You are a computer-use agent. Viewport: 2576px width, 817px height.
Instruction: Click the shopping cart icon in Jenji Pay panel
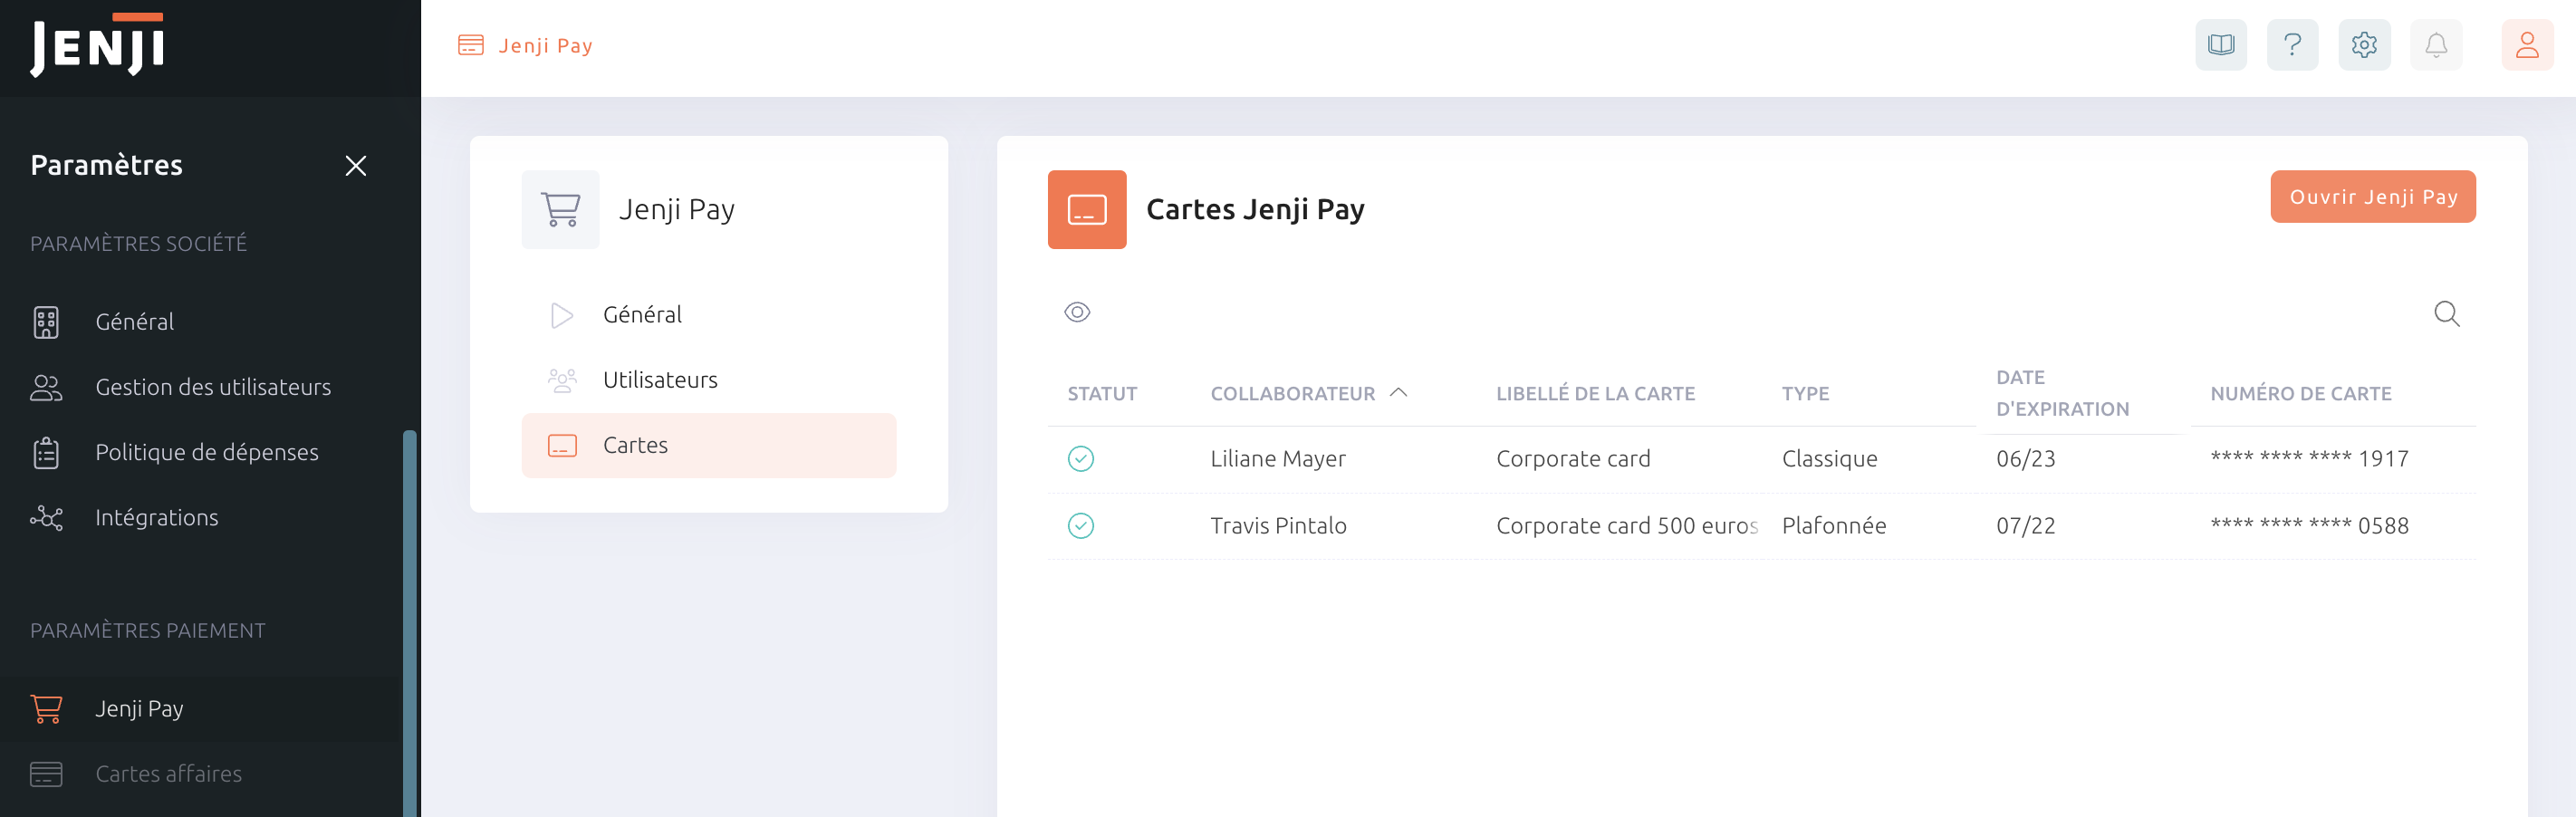pyautogui.click(x=560, y=209)
